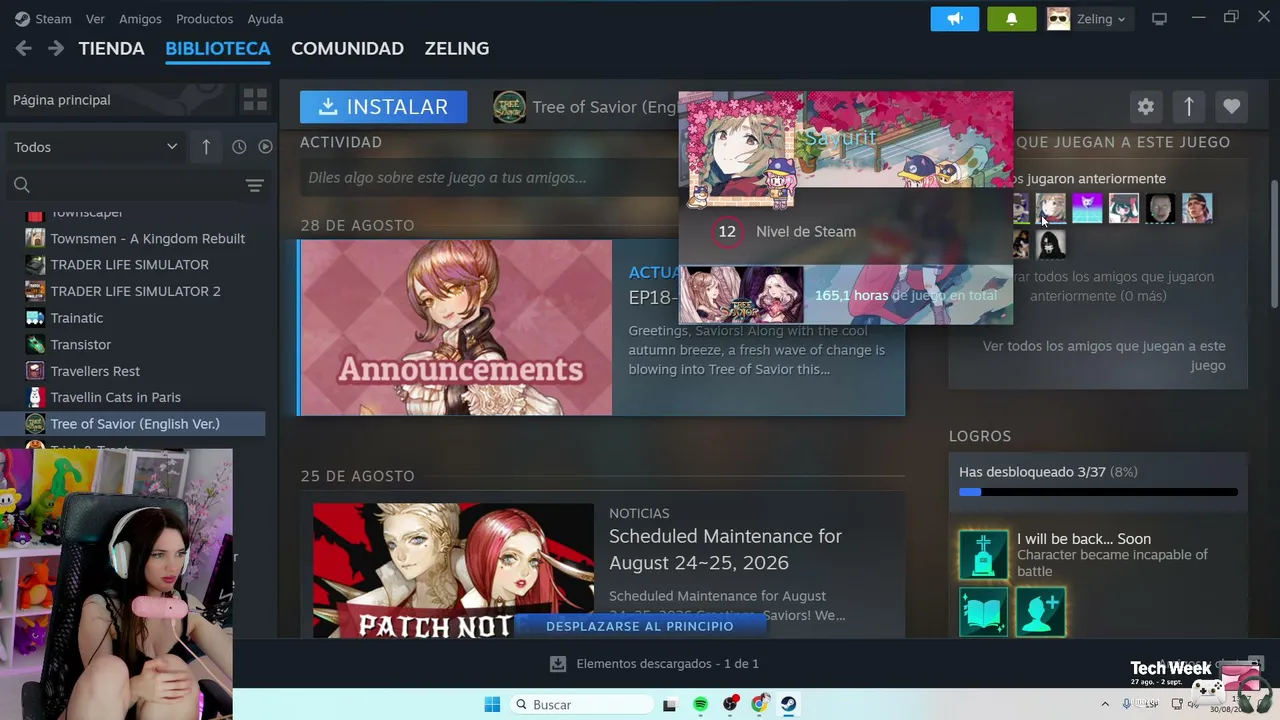Open the Announcements news thumbnail
Viewport: 1280px width, 720px height.
[x=456, y=327]
